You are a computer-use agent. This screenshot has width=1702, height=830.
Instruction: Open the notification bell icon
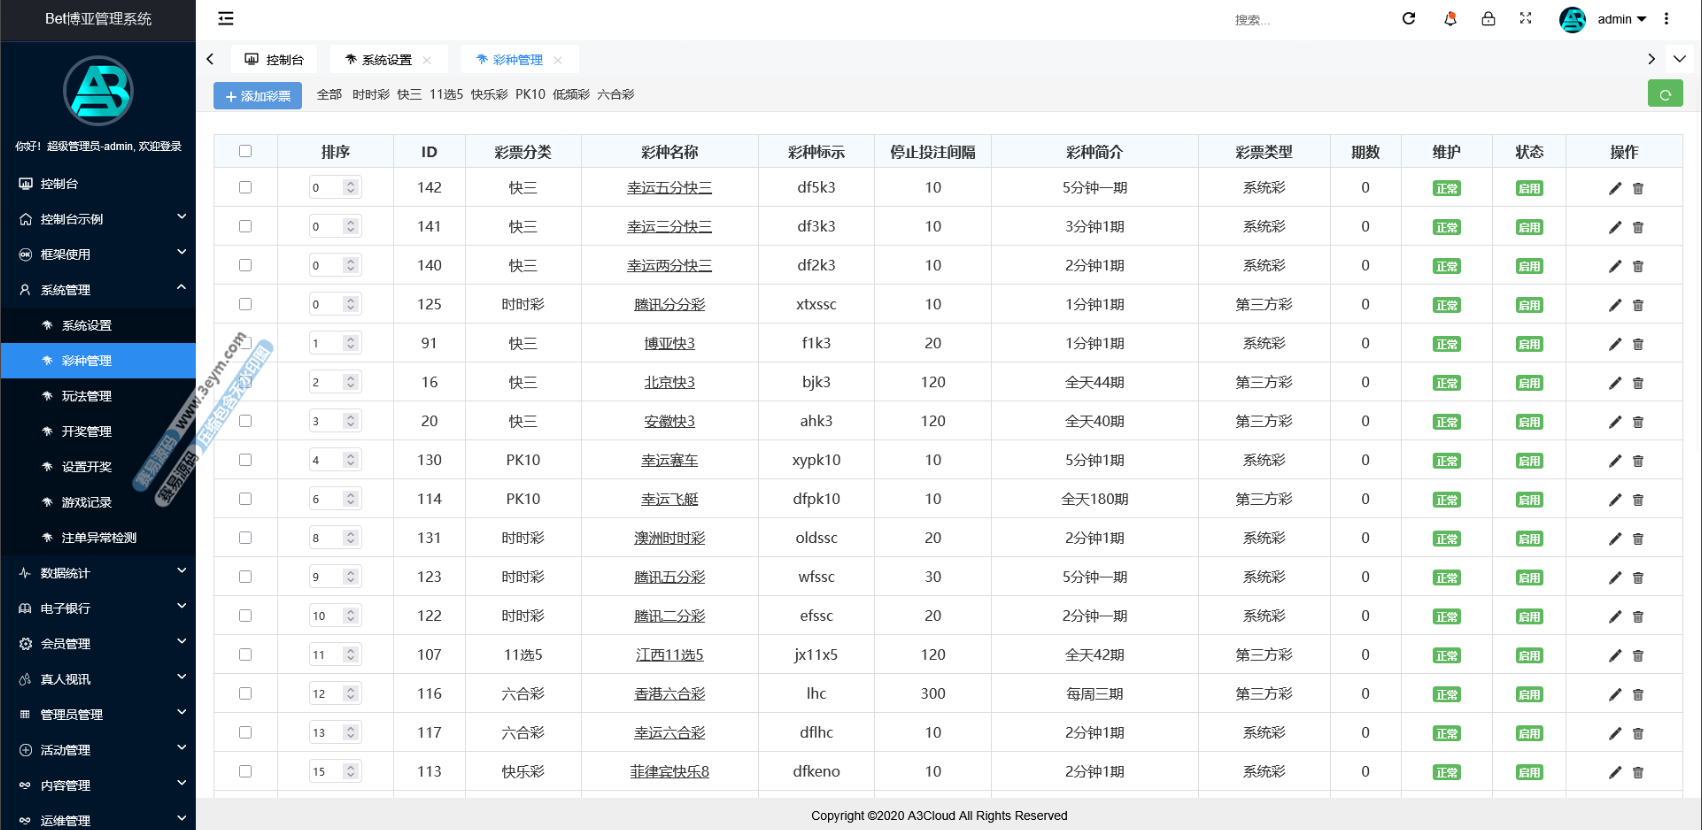tap(1450, 18)
